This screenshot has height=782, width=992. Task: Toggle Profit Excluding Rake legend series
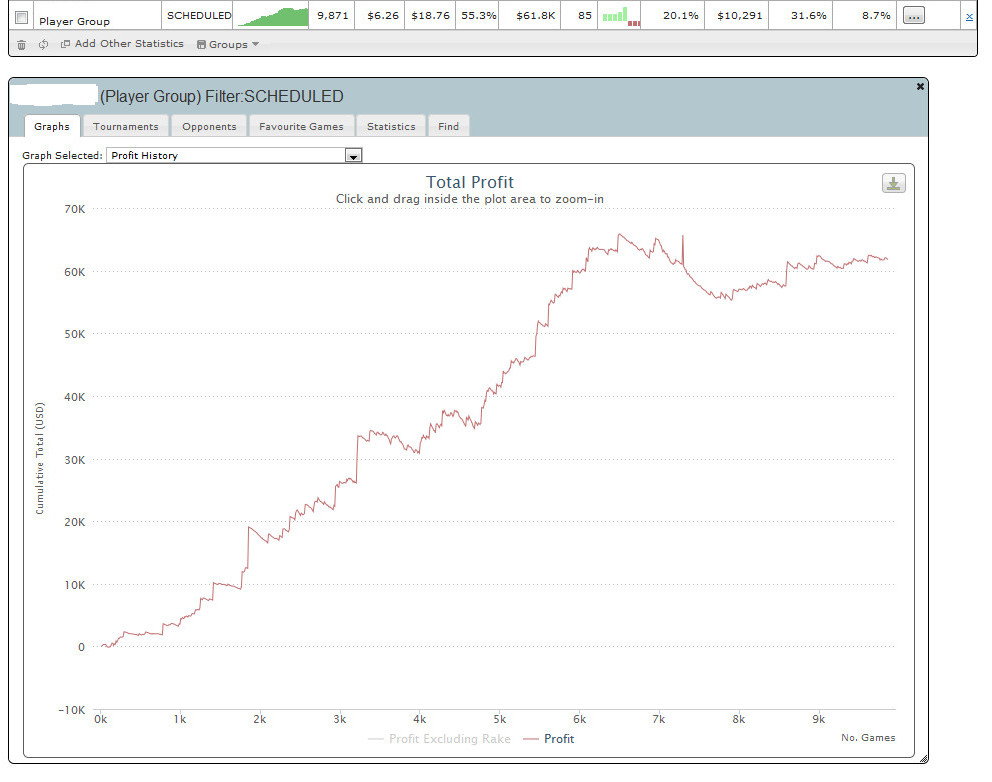coord(440,739)
